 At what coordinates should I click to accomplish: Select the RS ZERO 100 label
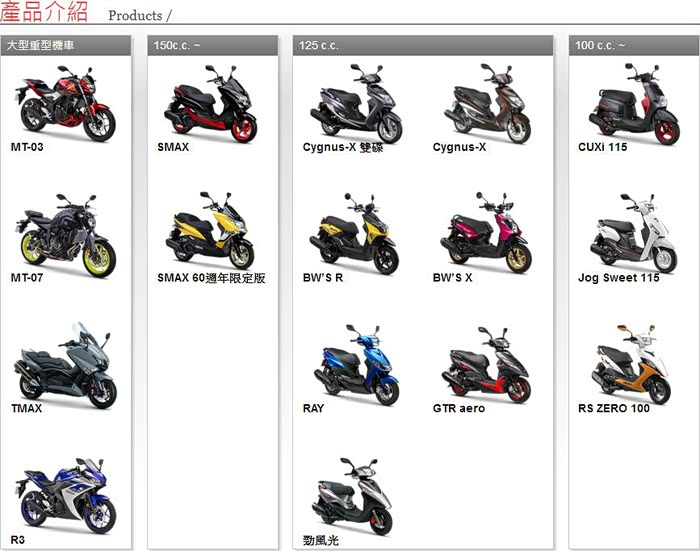[x=613, y=408]
